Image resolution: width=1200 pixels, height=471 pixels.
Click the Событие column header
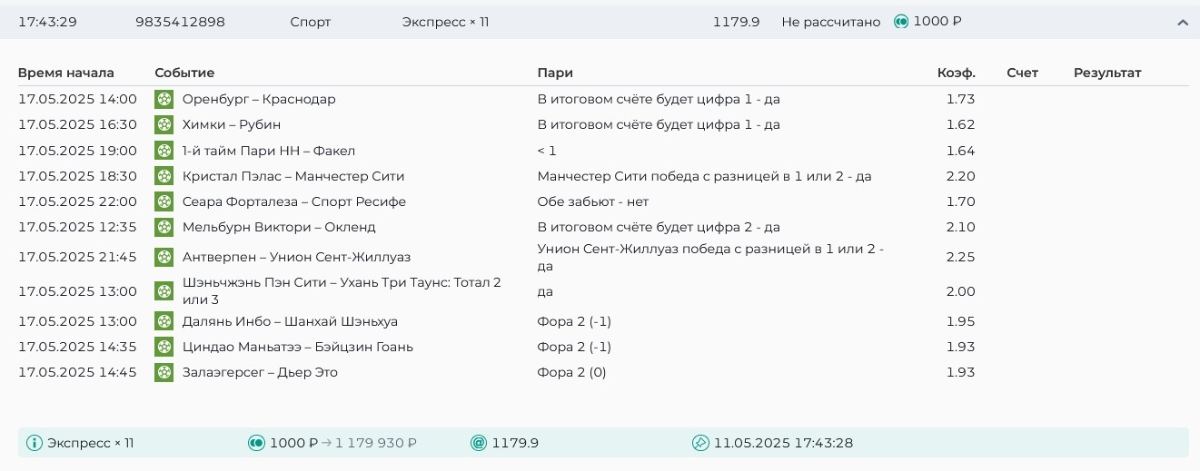point(184,73)
